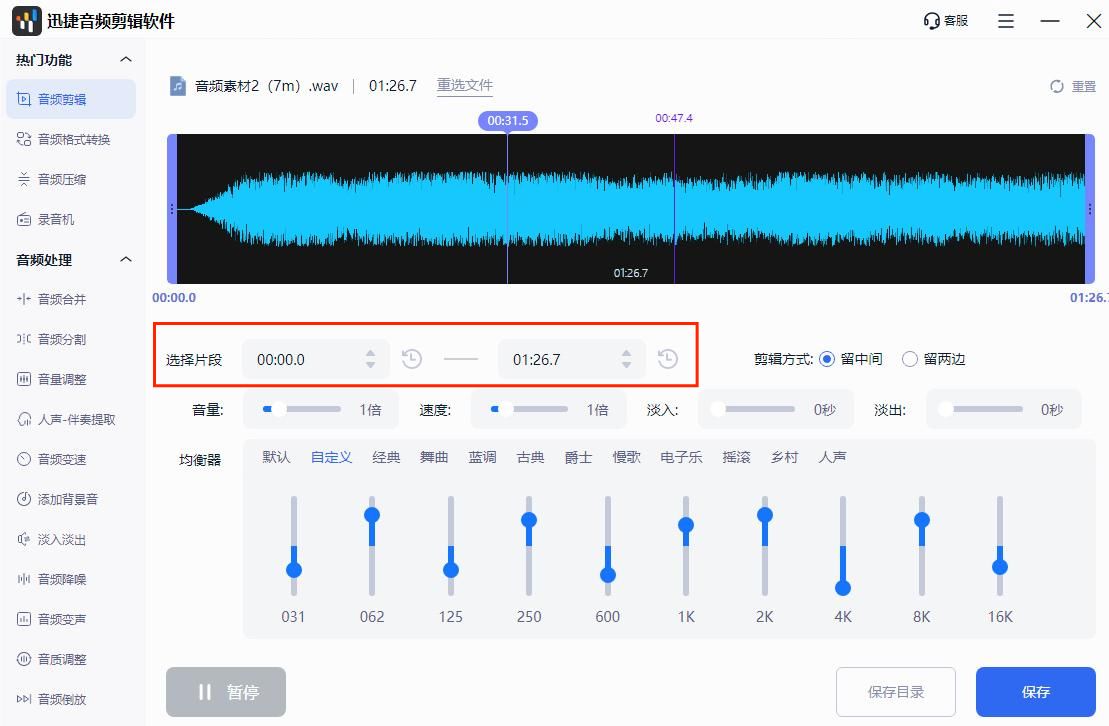This screenshot has width=1109, height=726.
Task: Select 留两边 keep-both-sides trim mode
Action: [x=910, y=359]
